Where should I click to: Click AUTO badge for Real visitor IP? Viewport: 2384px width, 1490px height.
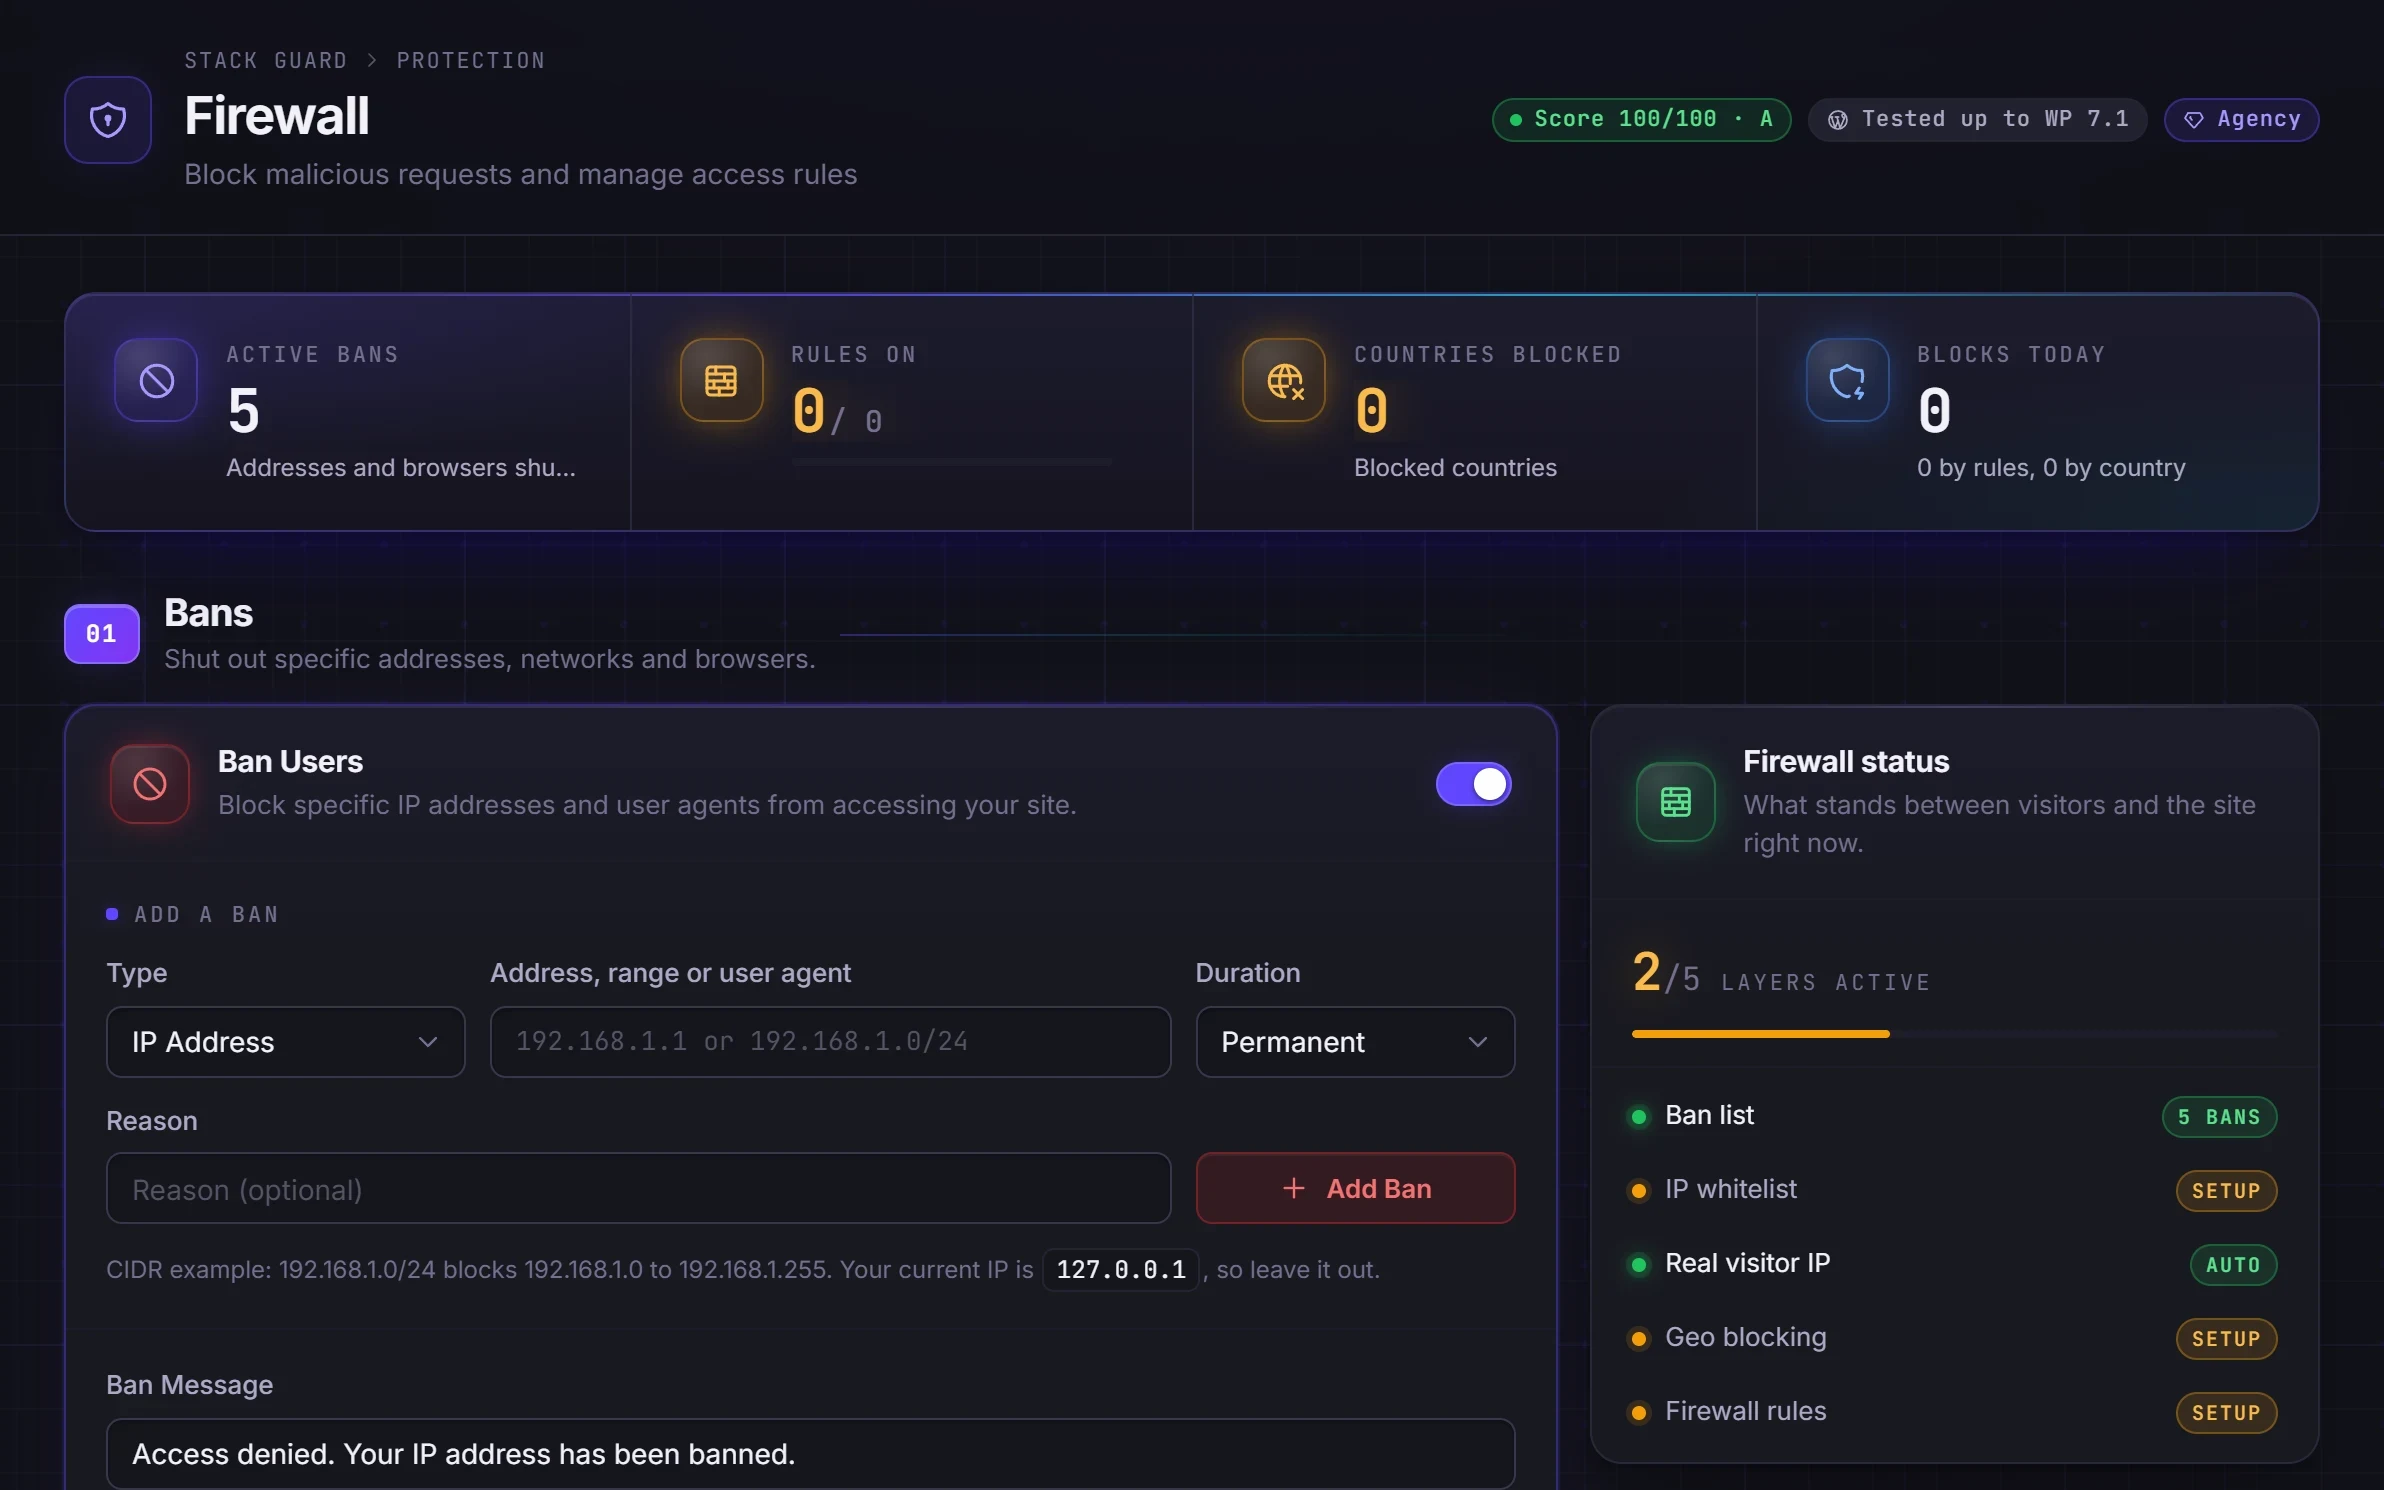coord(2234,1265)
